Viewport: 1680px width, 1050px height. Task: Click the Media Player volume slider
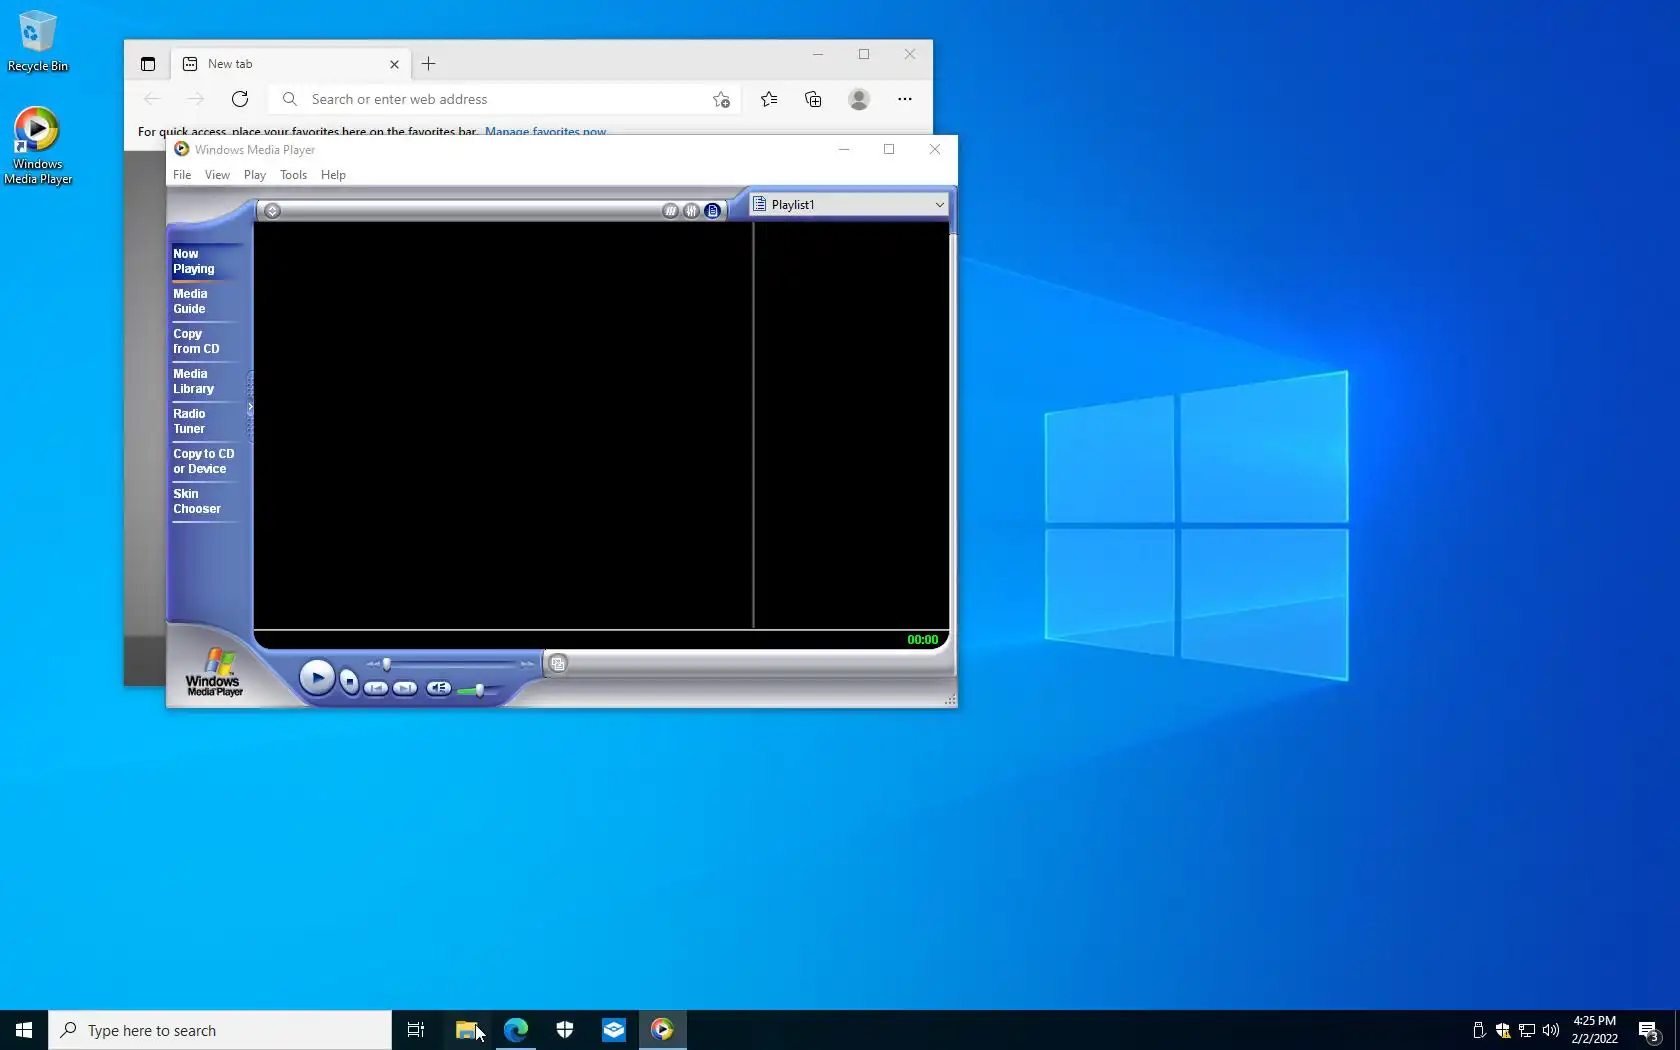click(x=479, y=690)
